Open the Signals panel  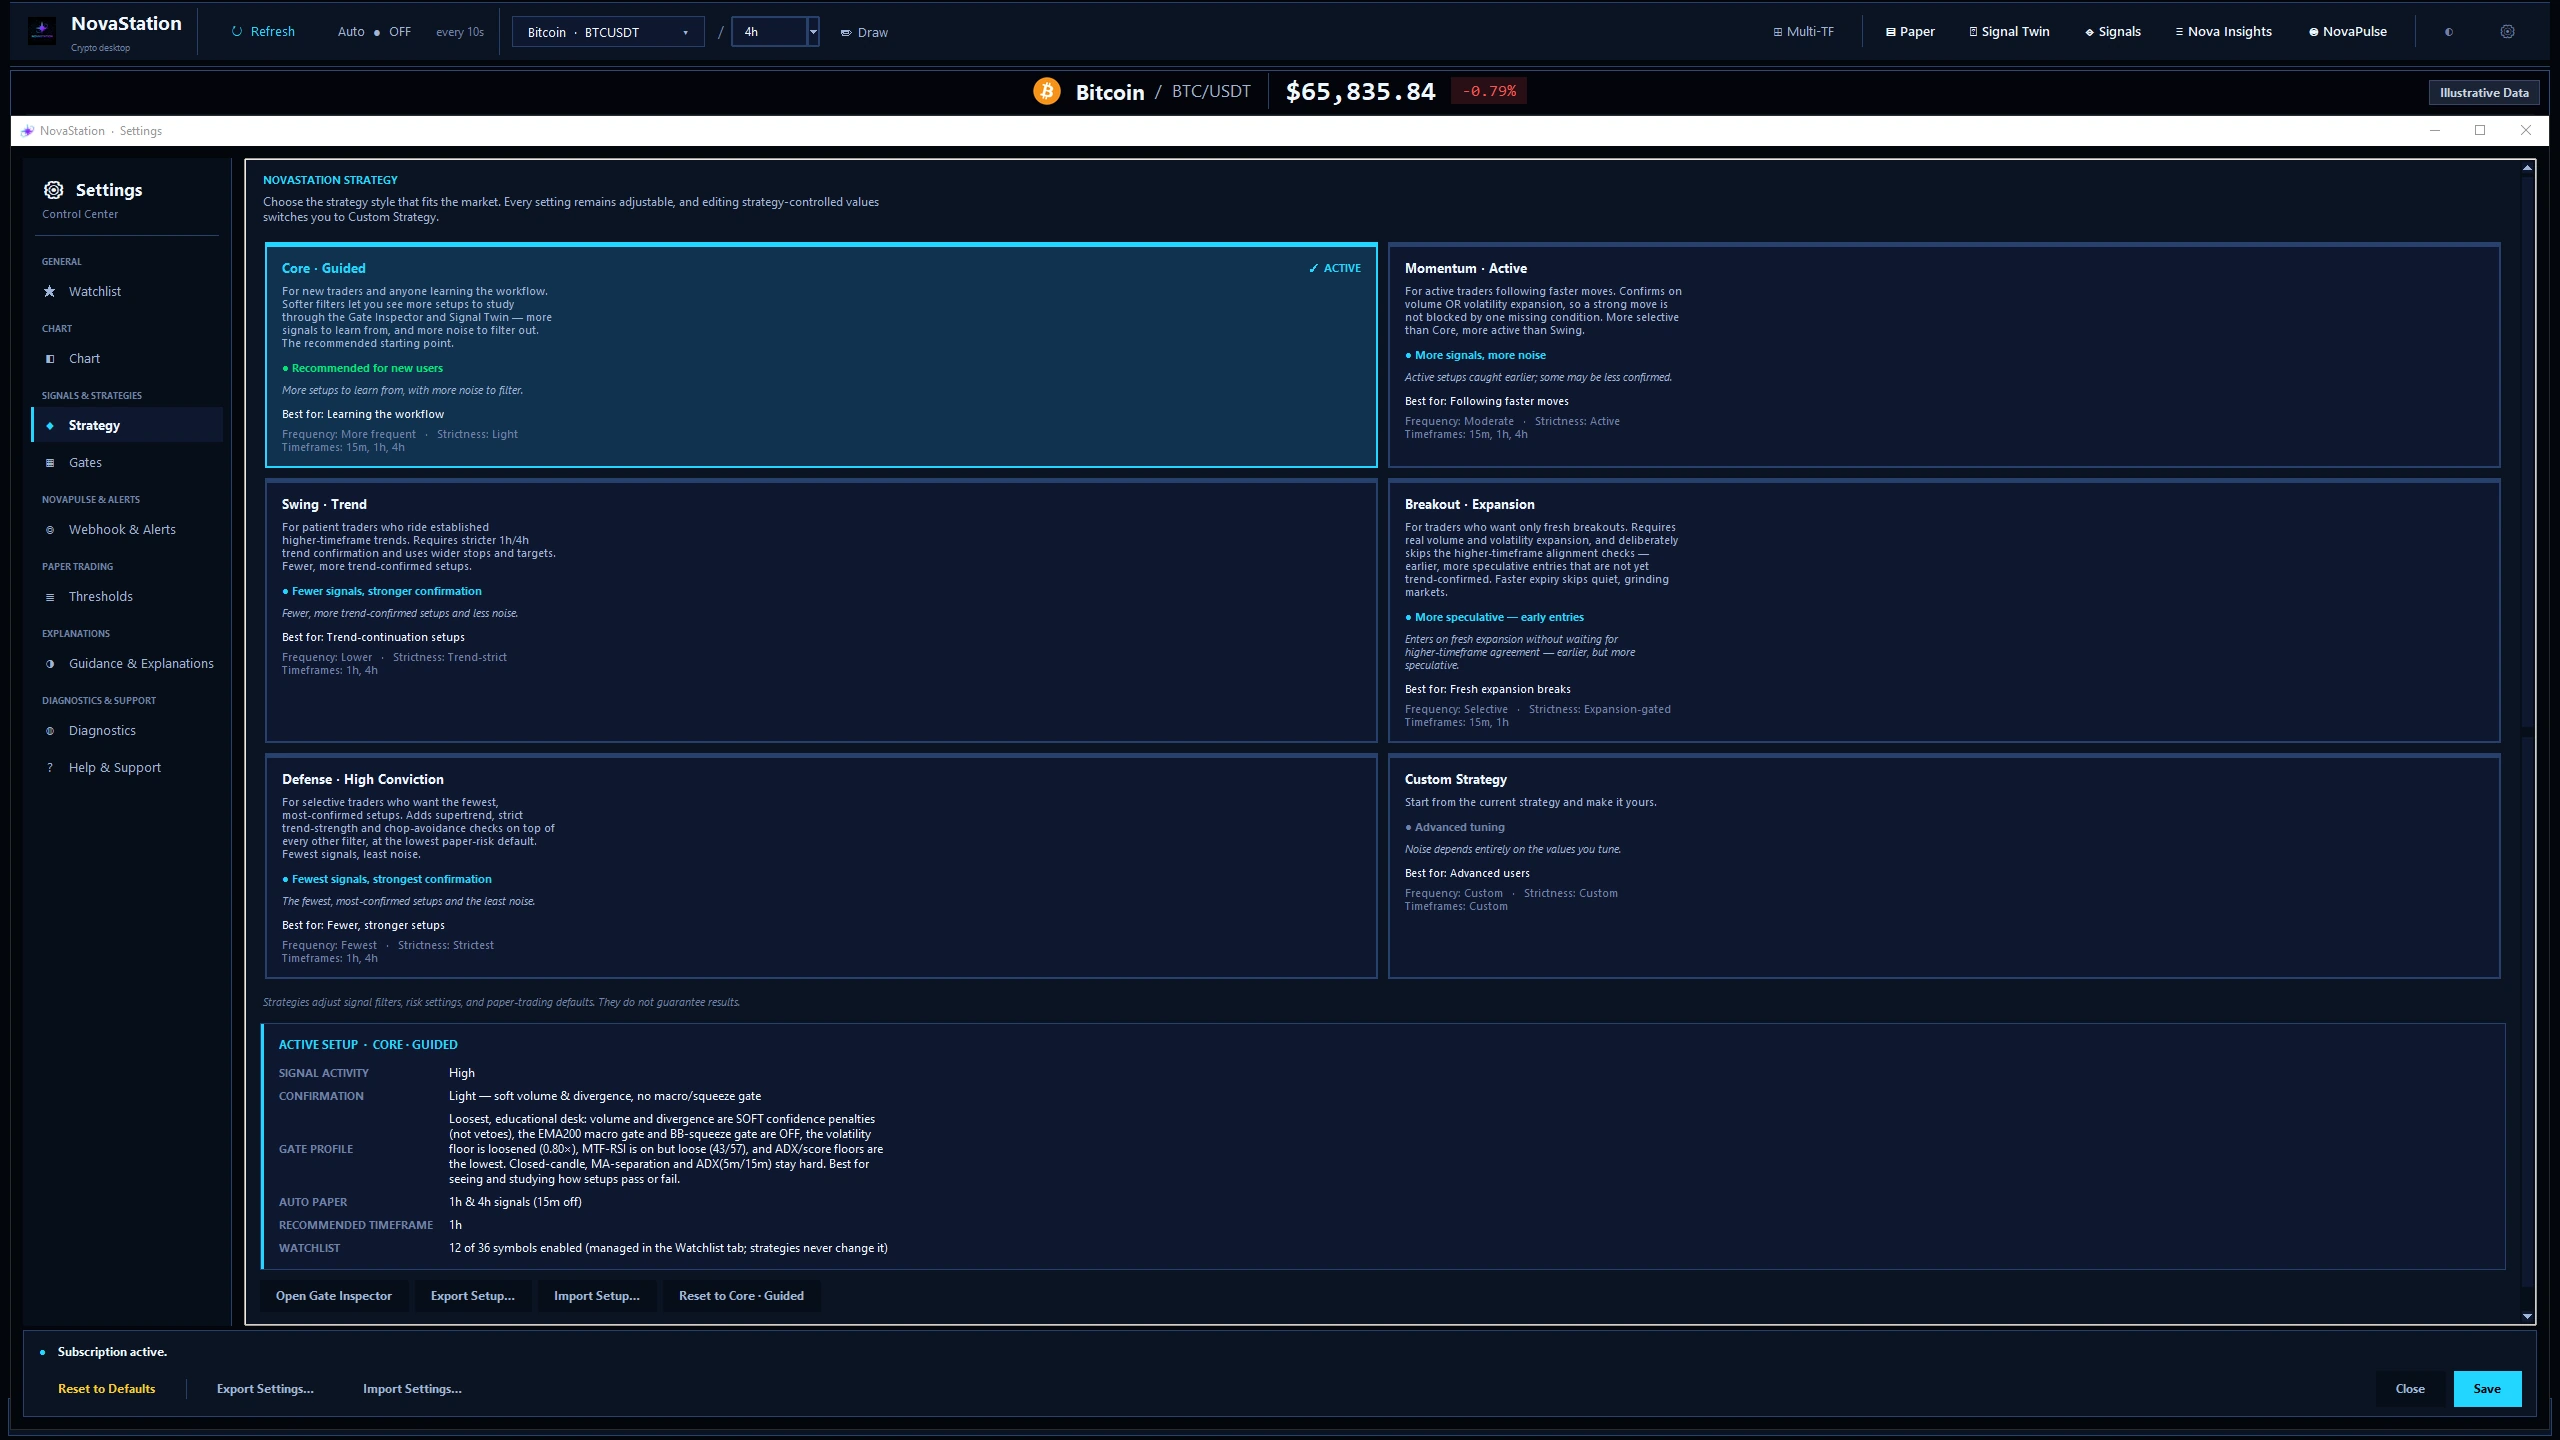click(x=2113, y=32)
